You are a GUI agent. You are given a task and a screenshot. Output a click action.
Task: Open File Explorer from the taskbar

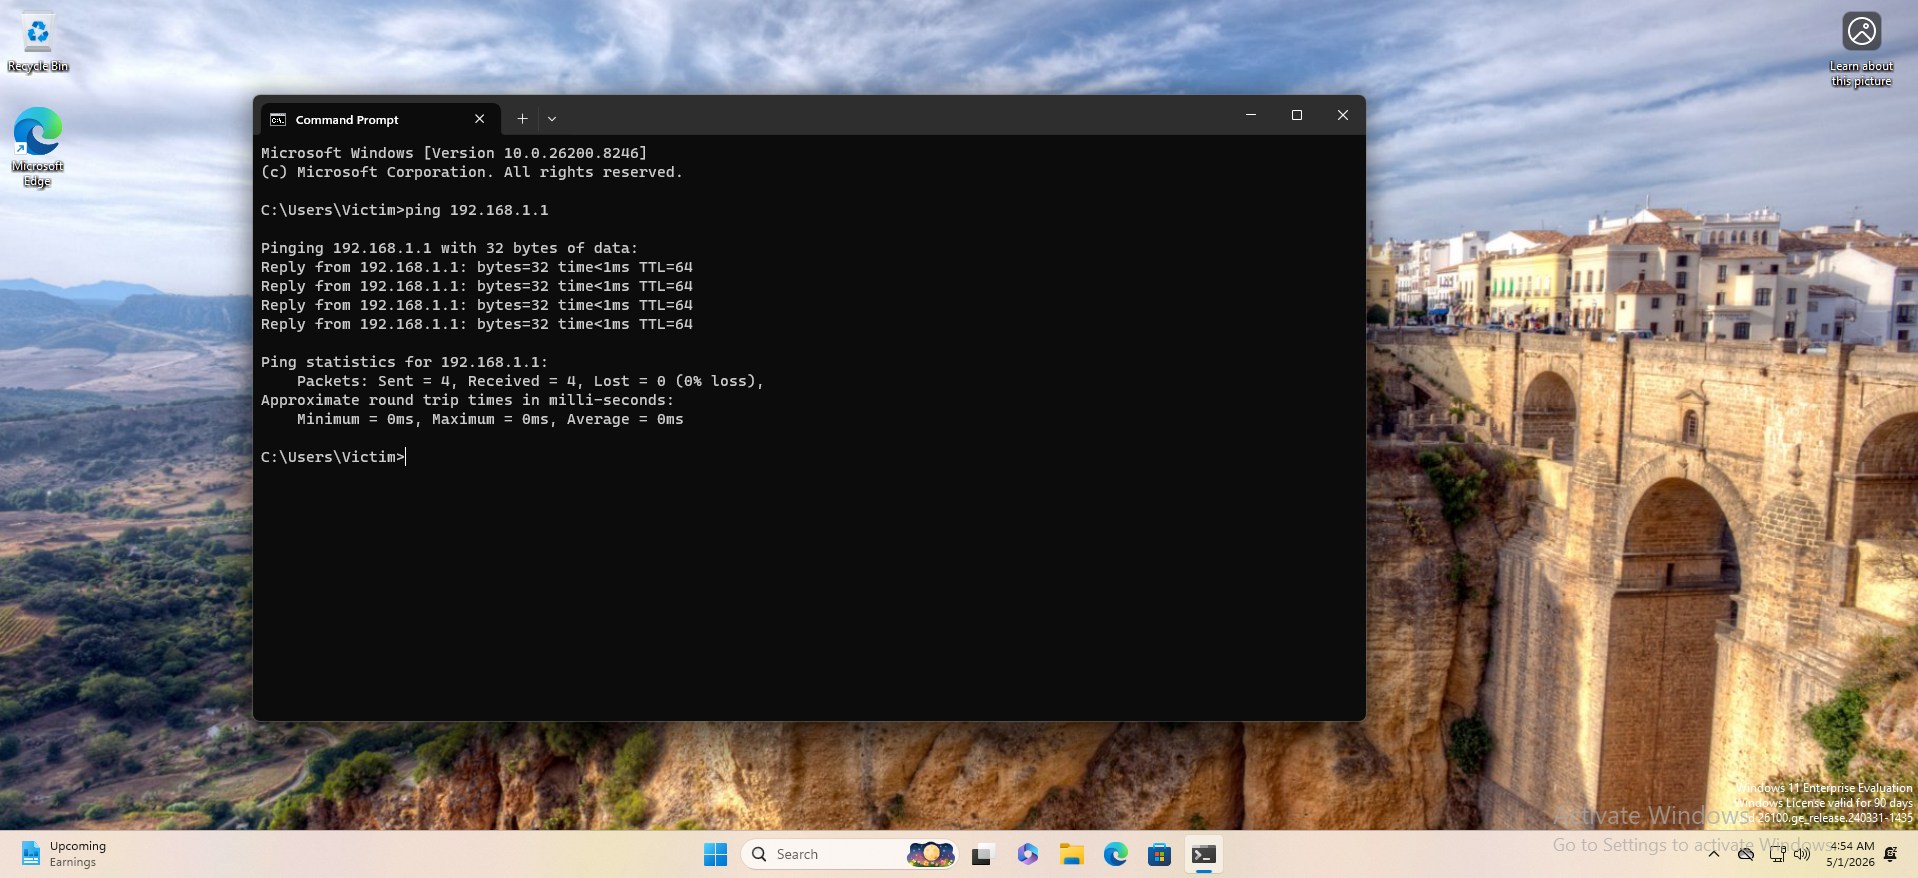(x=1072, y=854)
